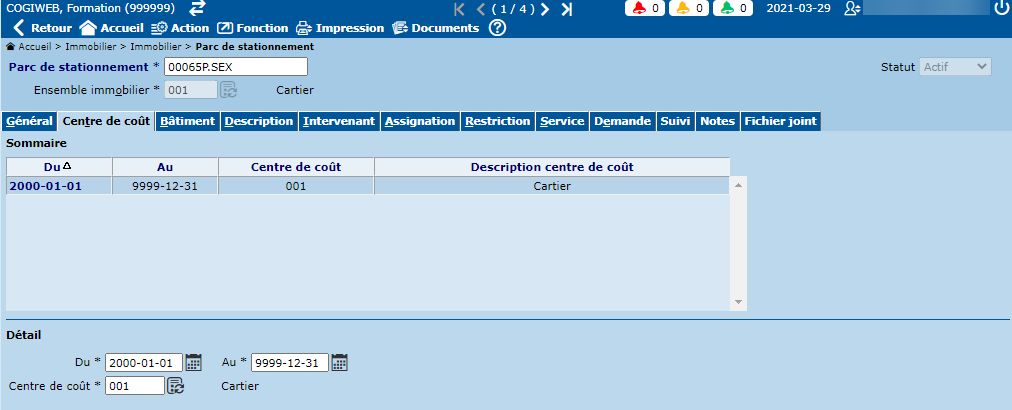
Task: Open the yellow alert bell notifications
Action: pos(691,8)
